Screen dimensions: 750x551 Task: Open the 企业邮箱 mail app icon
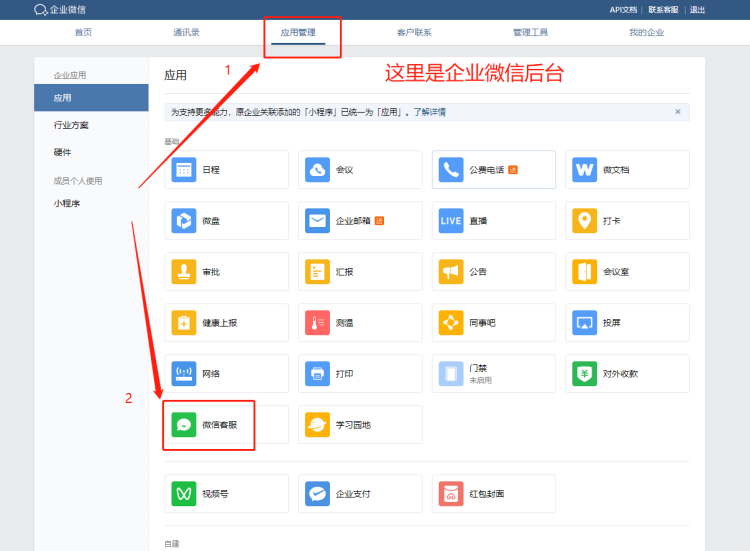pos(318,220)
